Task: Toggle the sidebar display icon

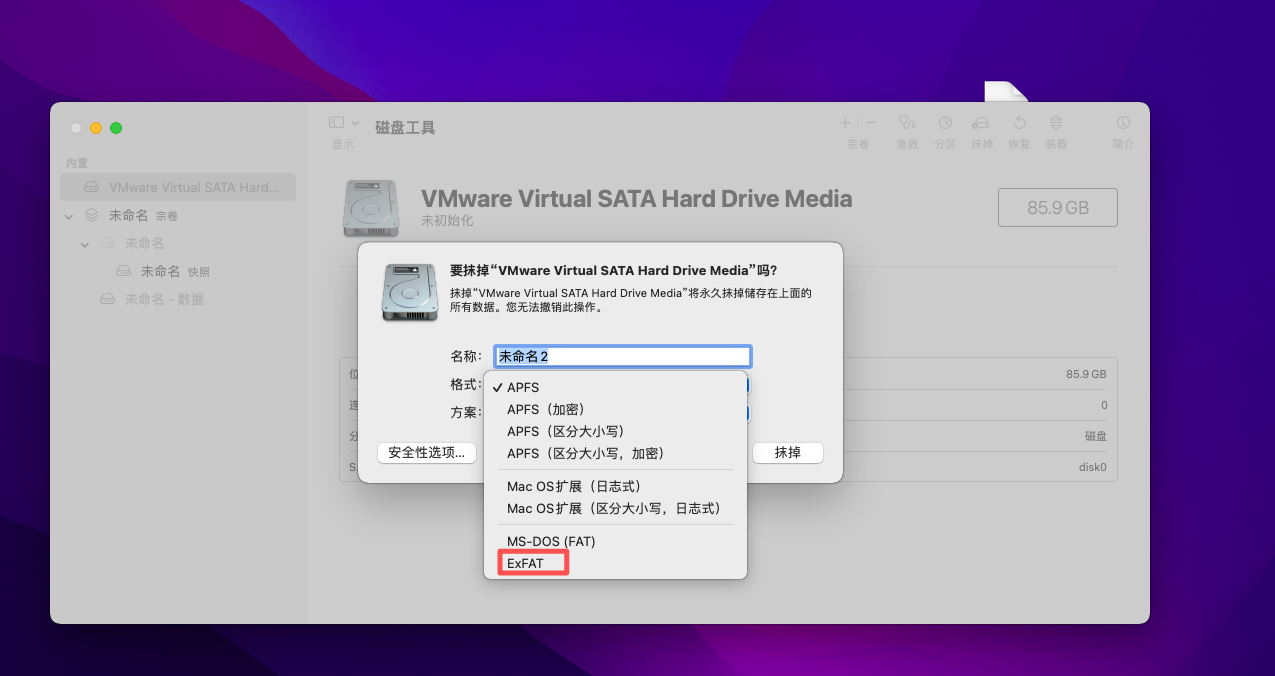Action: point(336,122)
